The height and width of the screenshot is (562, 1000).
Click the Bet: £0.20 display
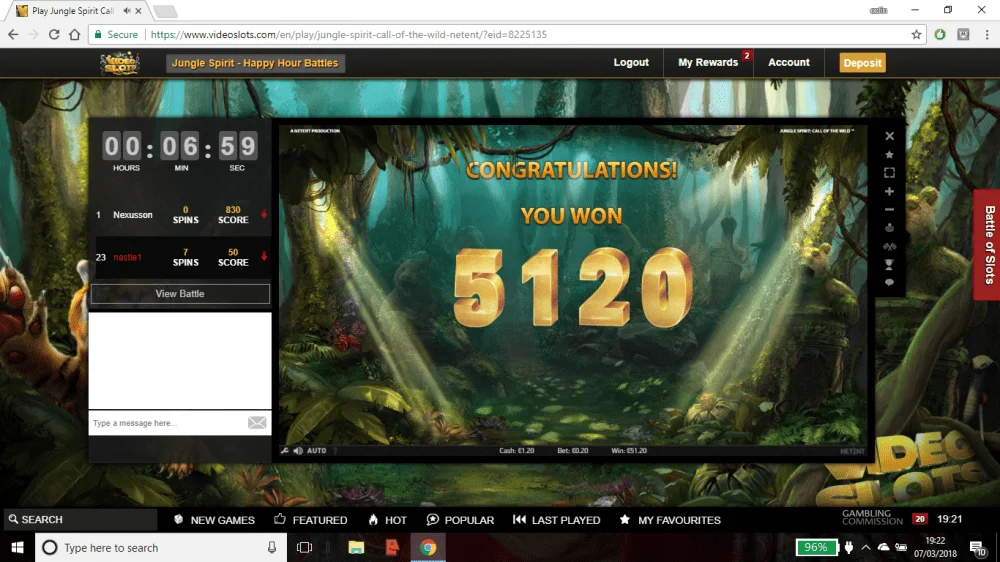[x=573, y=450]
